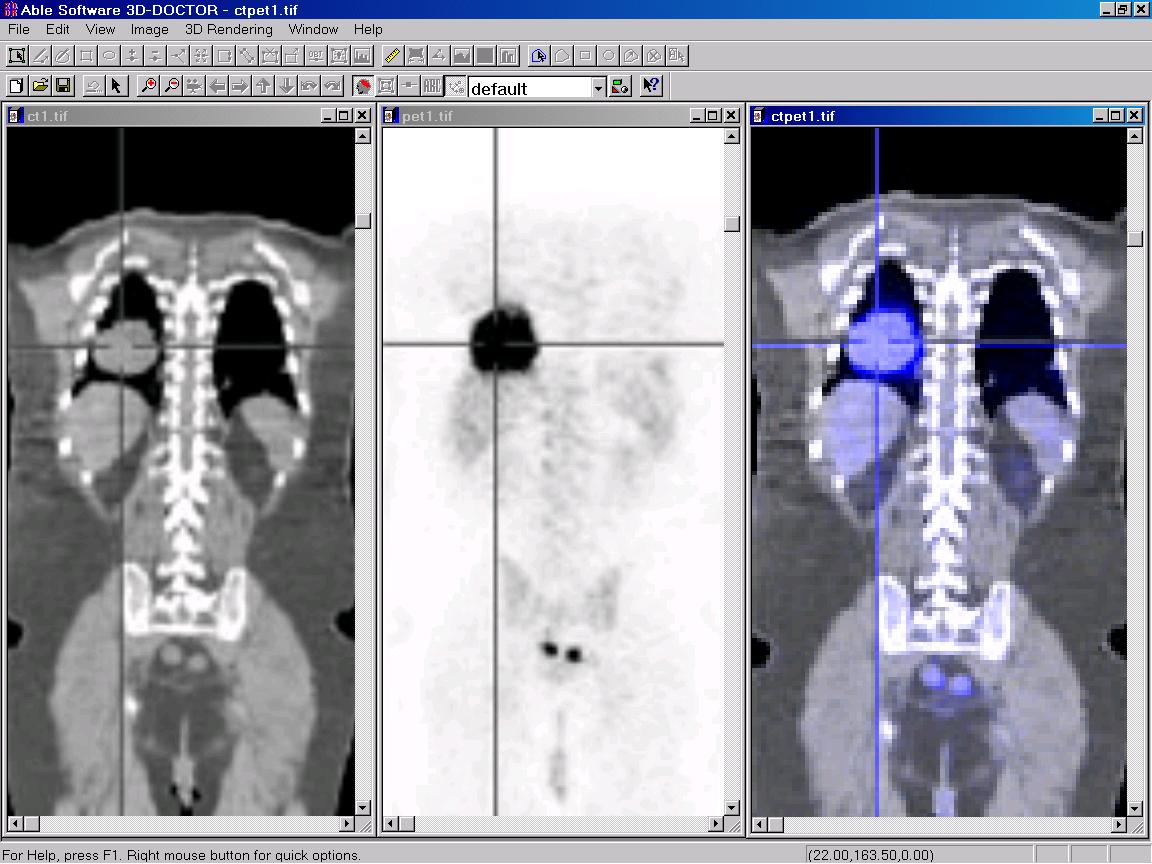Click the OBJ toolbar icon
1152x864 pixels.
click(316, 56)
